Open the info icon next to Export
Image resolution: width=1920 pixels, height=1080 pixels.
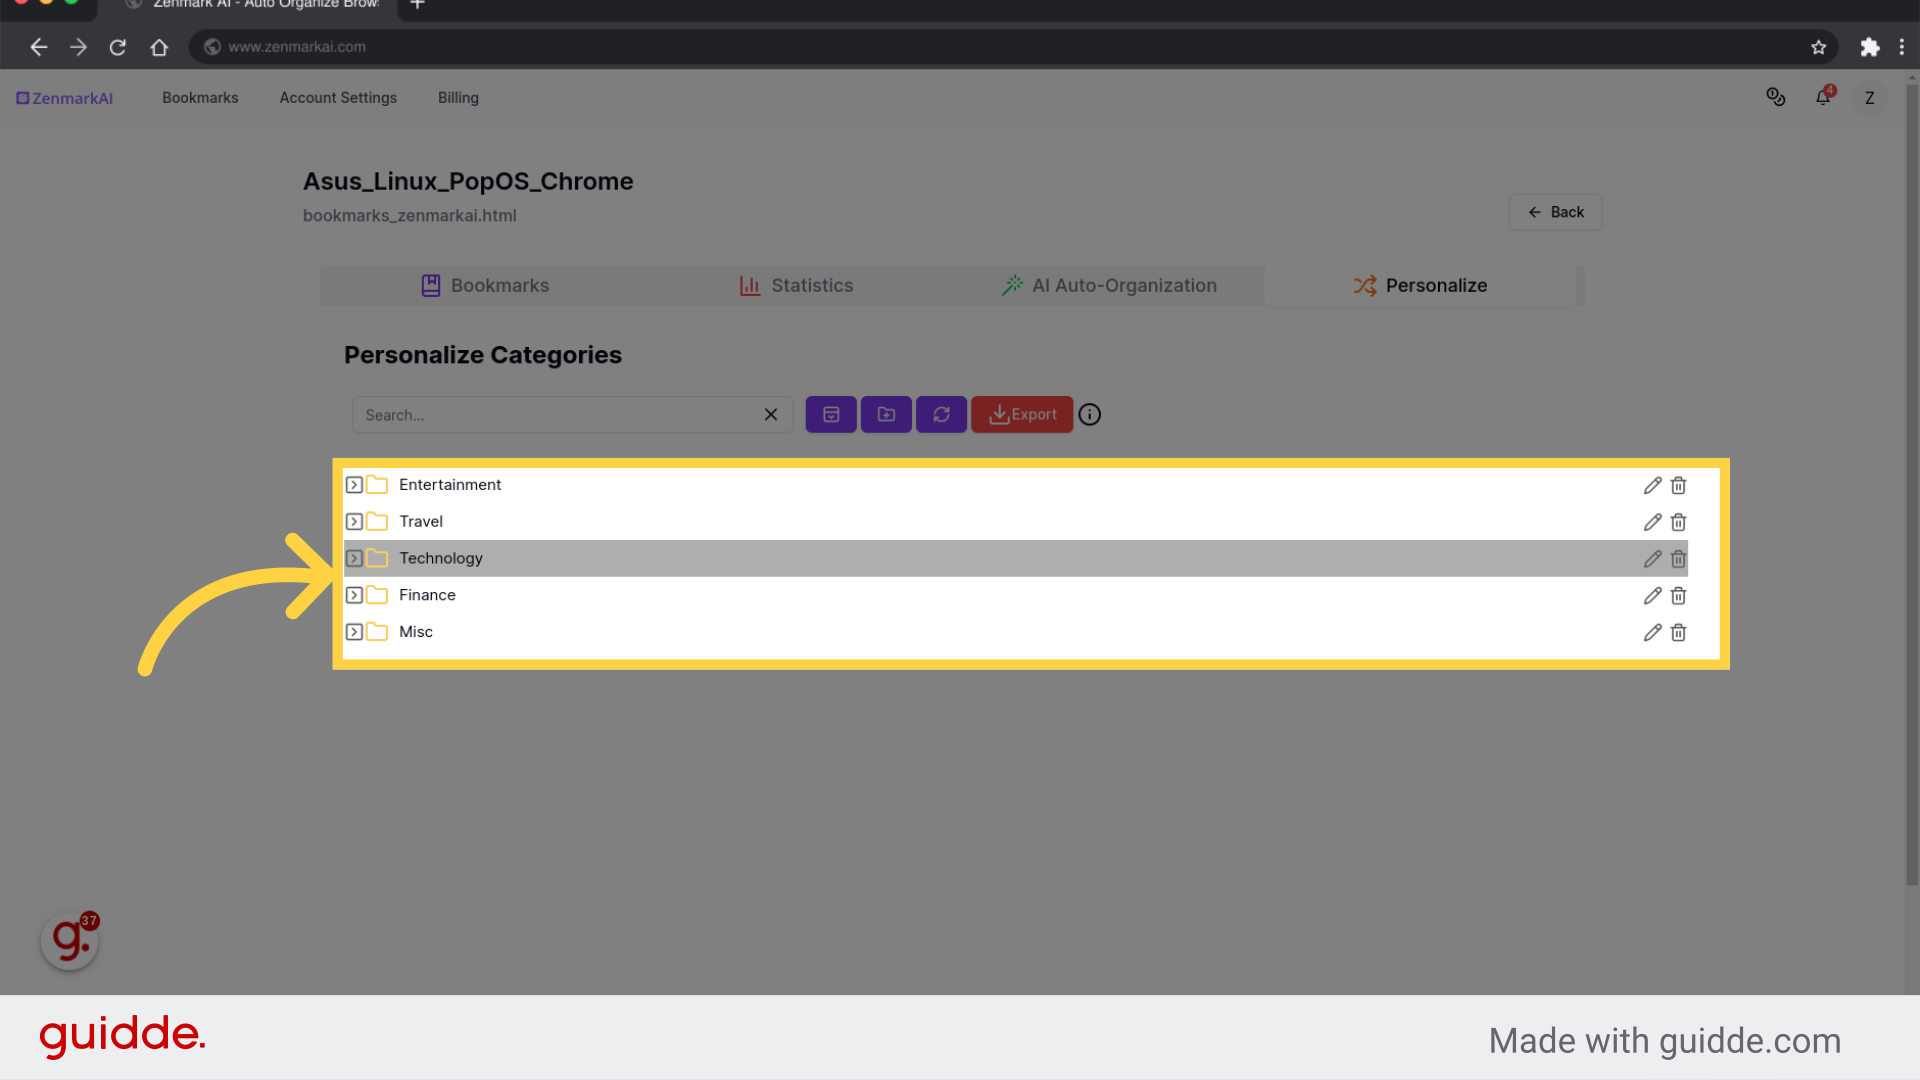pyautogui.click(x=1090, y=414)
